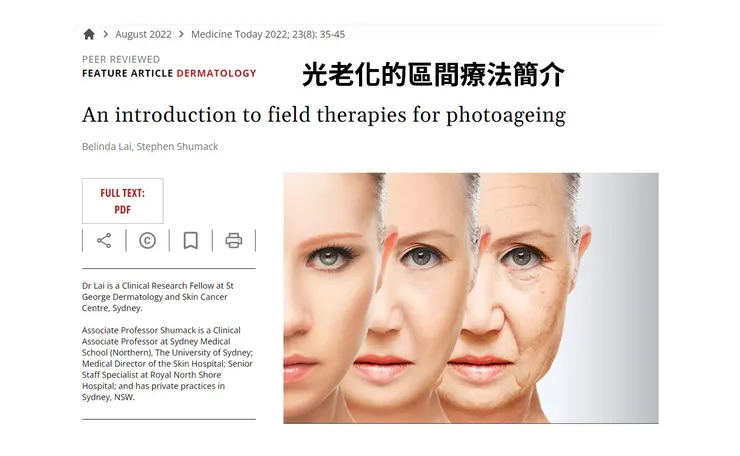
Task: Click the DERMATOLOGY category label
Action: (x=216, y=73)
